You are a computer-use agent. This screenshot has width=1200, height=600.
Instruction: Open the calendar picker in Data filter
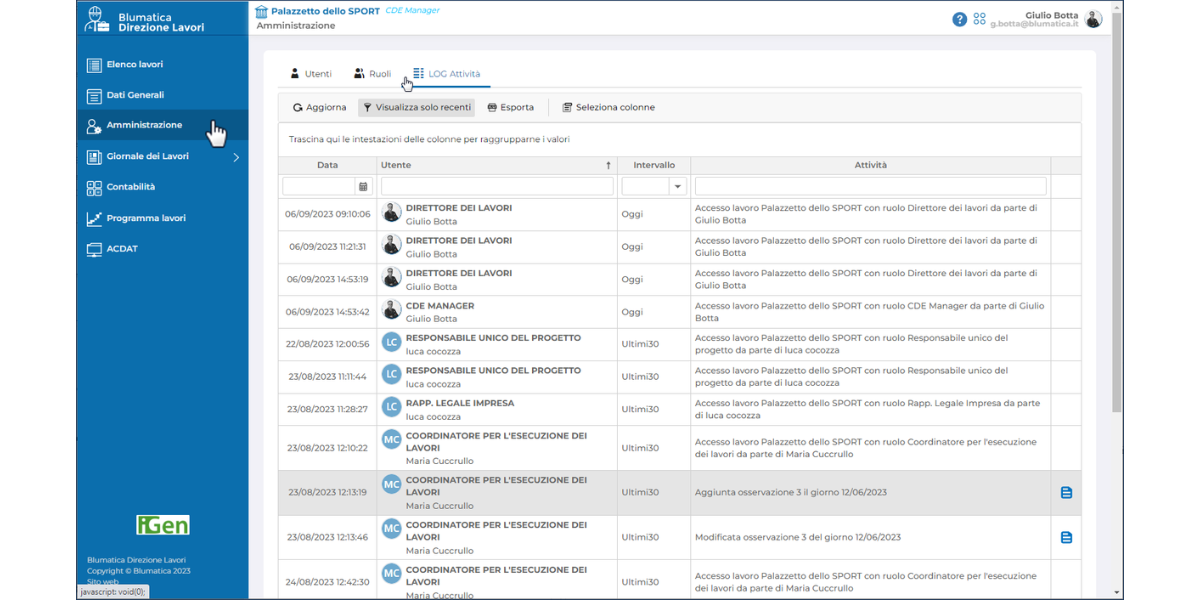[363, 186]
